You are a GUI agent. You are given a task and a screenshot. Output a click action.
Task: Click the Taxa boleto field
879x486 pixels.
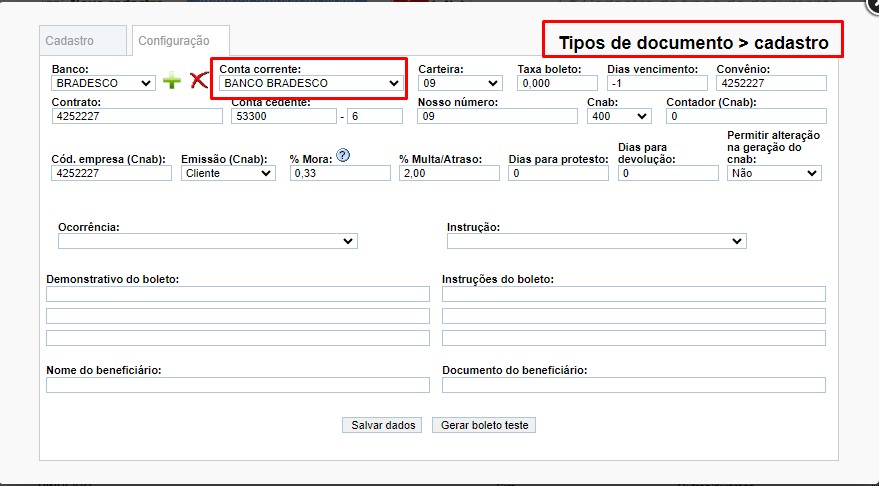point(557,83)
